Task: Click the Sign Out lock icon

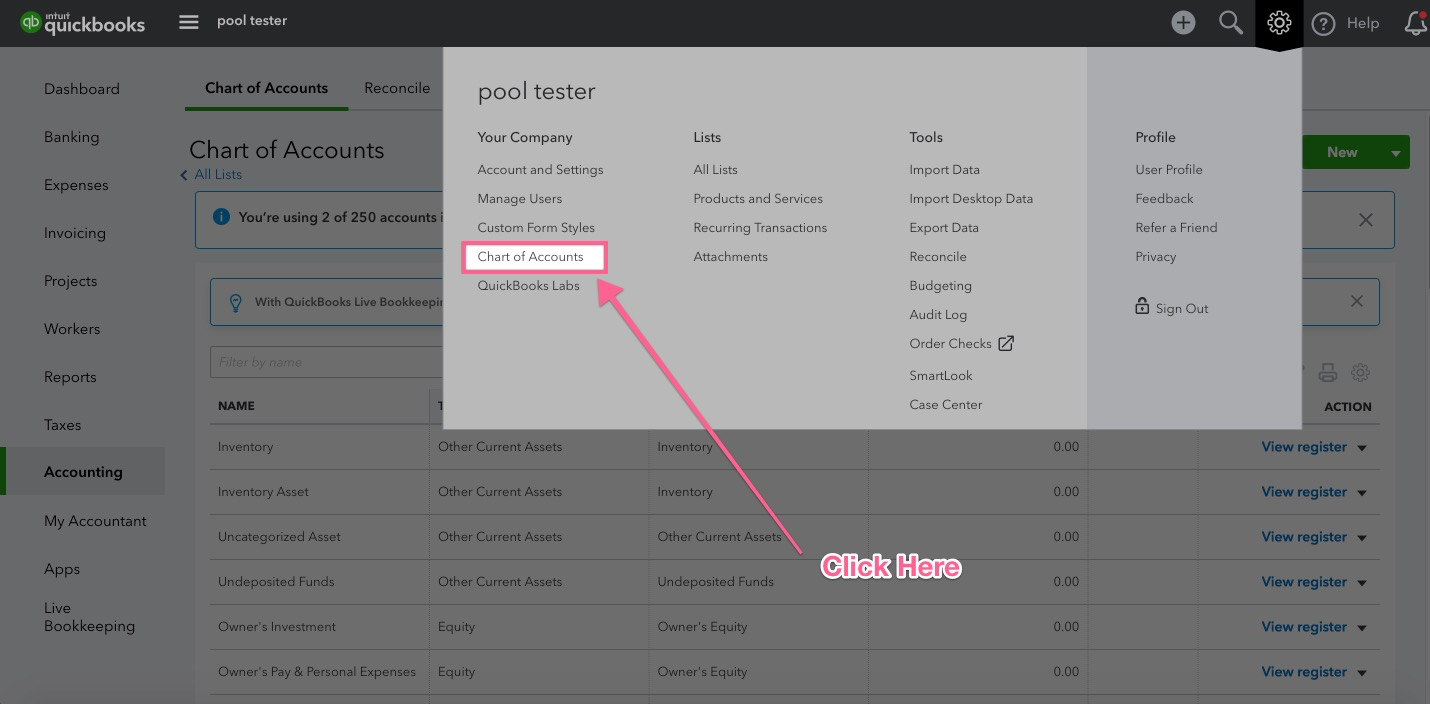Action: [x=1142, y=306]
